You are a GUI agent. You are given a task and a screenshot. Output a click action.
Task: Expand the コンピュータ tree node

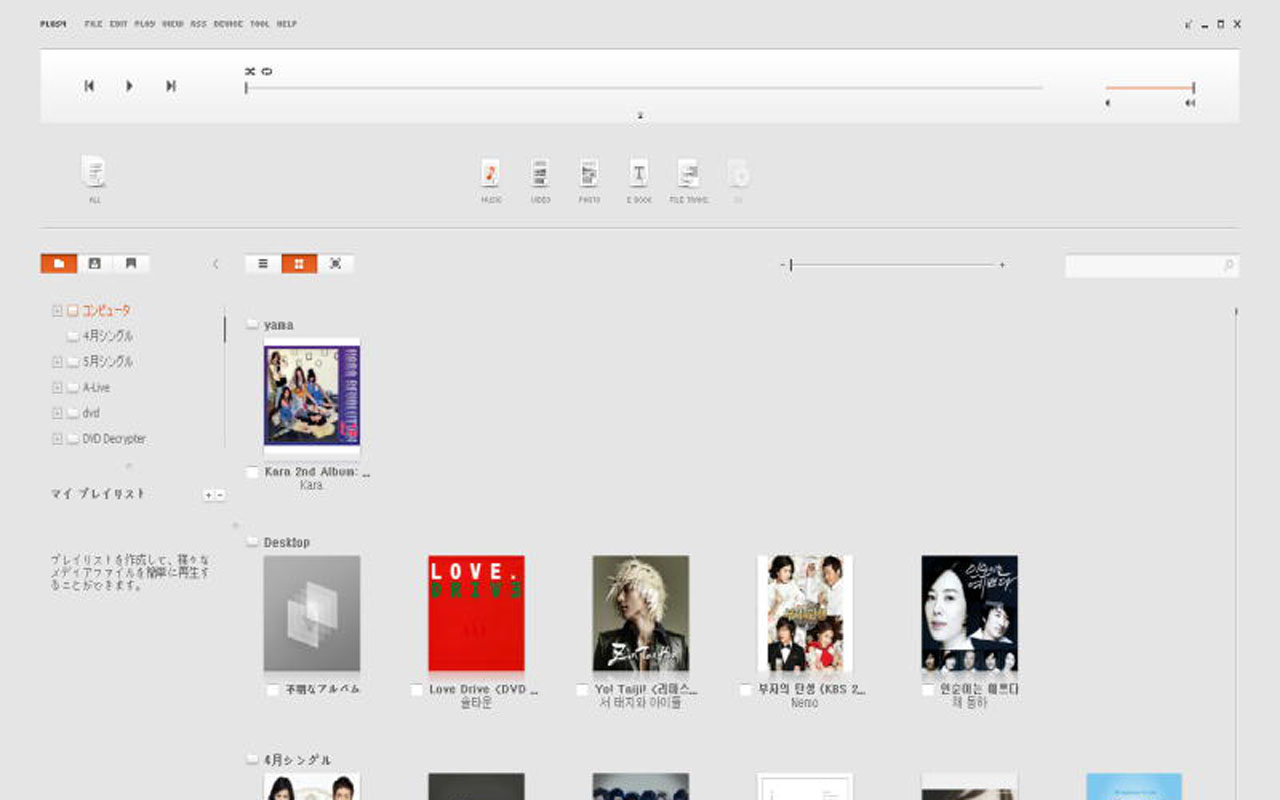[x=57, y=311]
